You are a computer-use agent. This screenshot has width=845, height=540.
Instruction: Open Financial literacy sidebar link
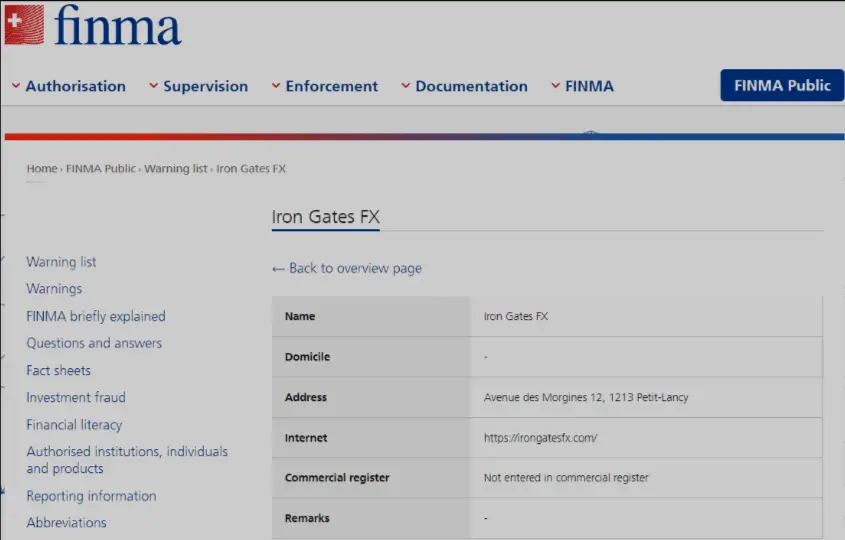click(74, 425)
